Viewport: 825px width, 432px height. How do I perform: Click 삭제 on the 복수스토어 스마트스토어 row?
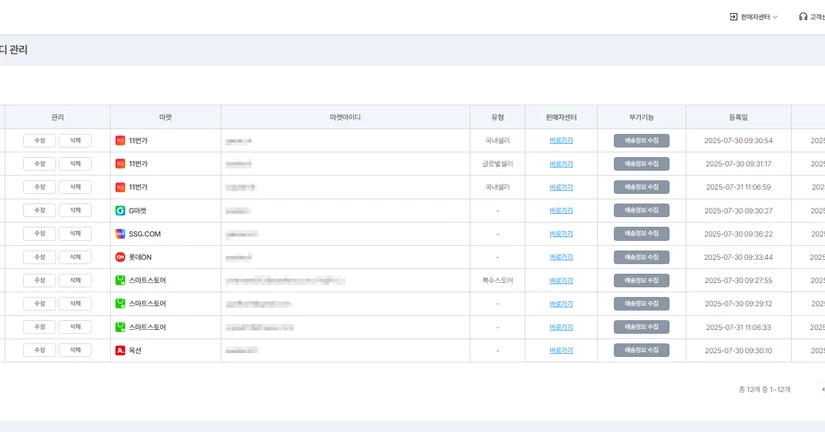(75, 280)
